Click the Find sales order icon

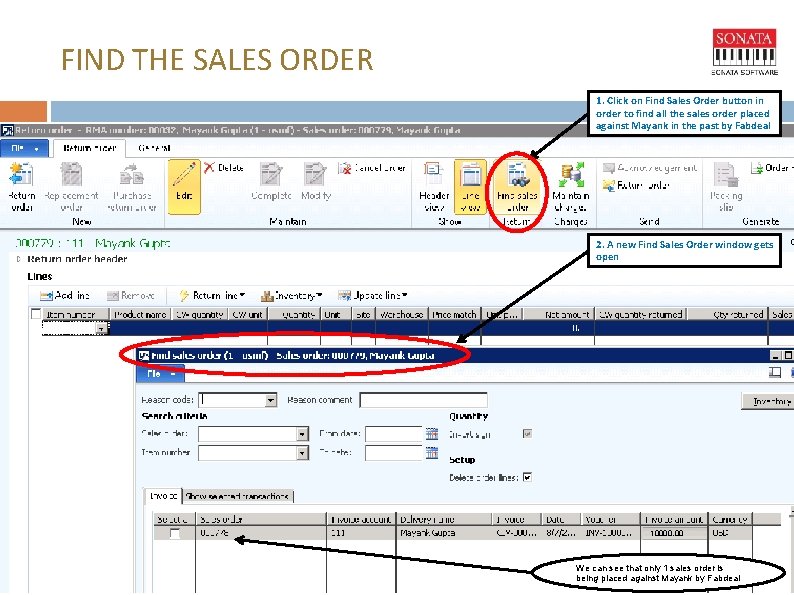(x=517, y=174)
